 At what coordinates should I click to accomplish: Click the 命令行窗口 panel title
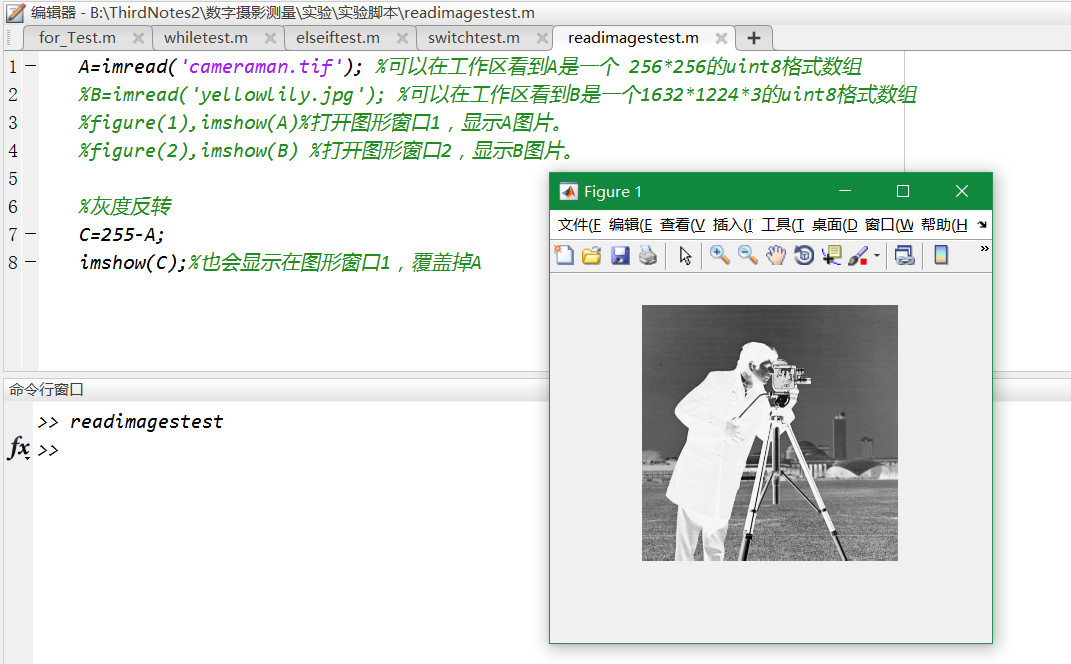coord(46,389)
